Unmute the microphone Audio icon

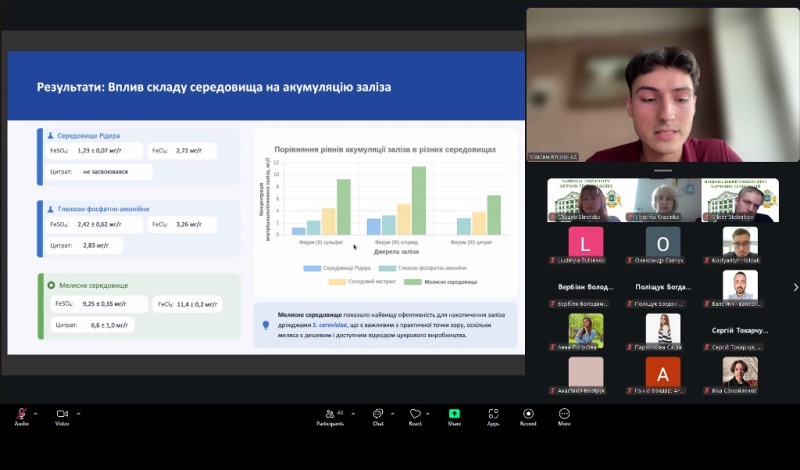21,414
